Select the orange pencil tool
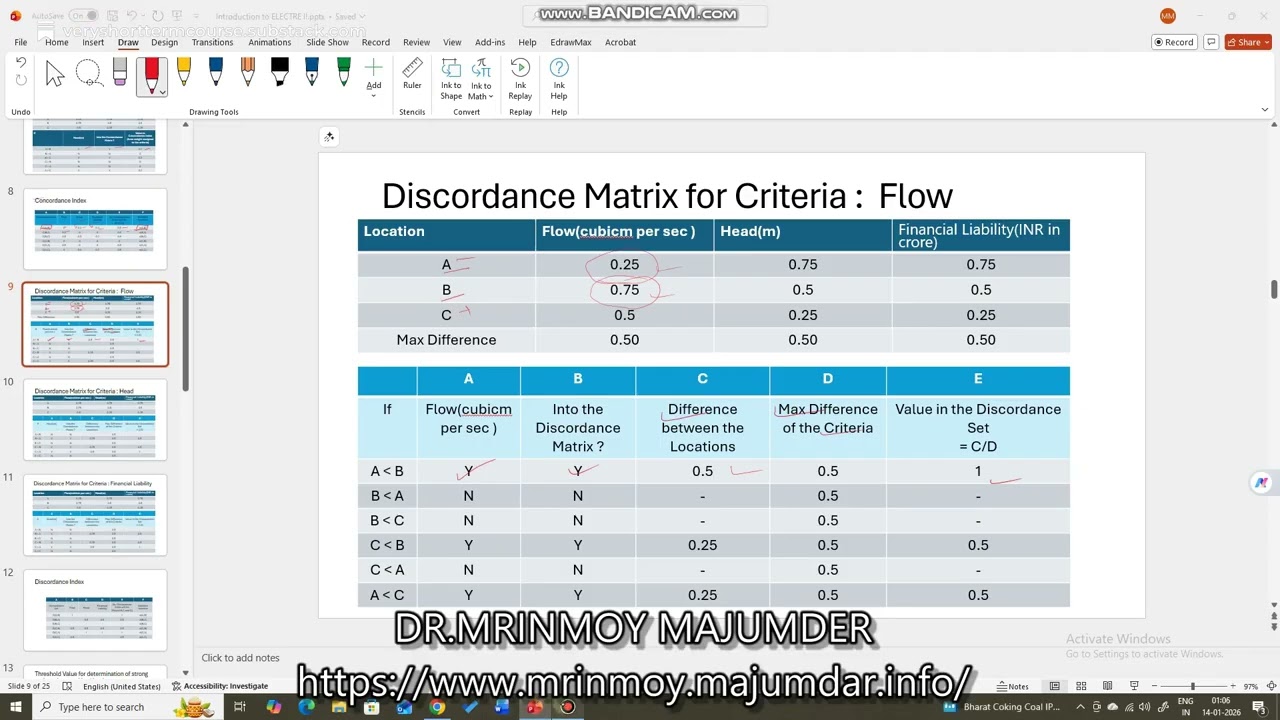1280x720 pixels. click(248, 73)
